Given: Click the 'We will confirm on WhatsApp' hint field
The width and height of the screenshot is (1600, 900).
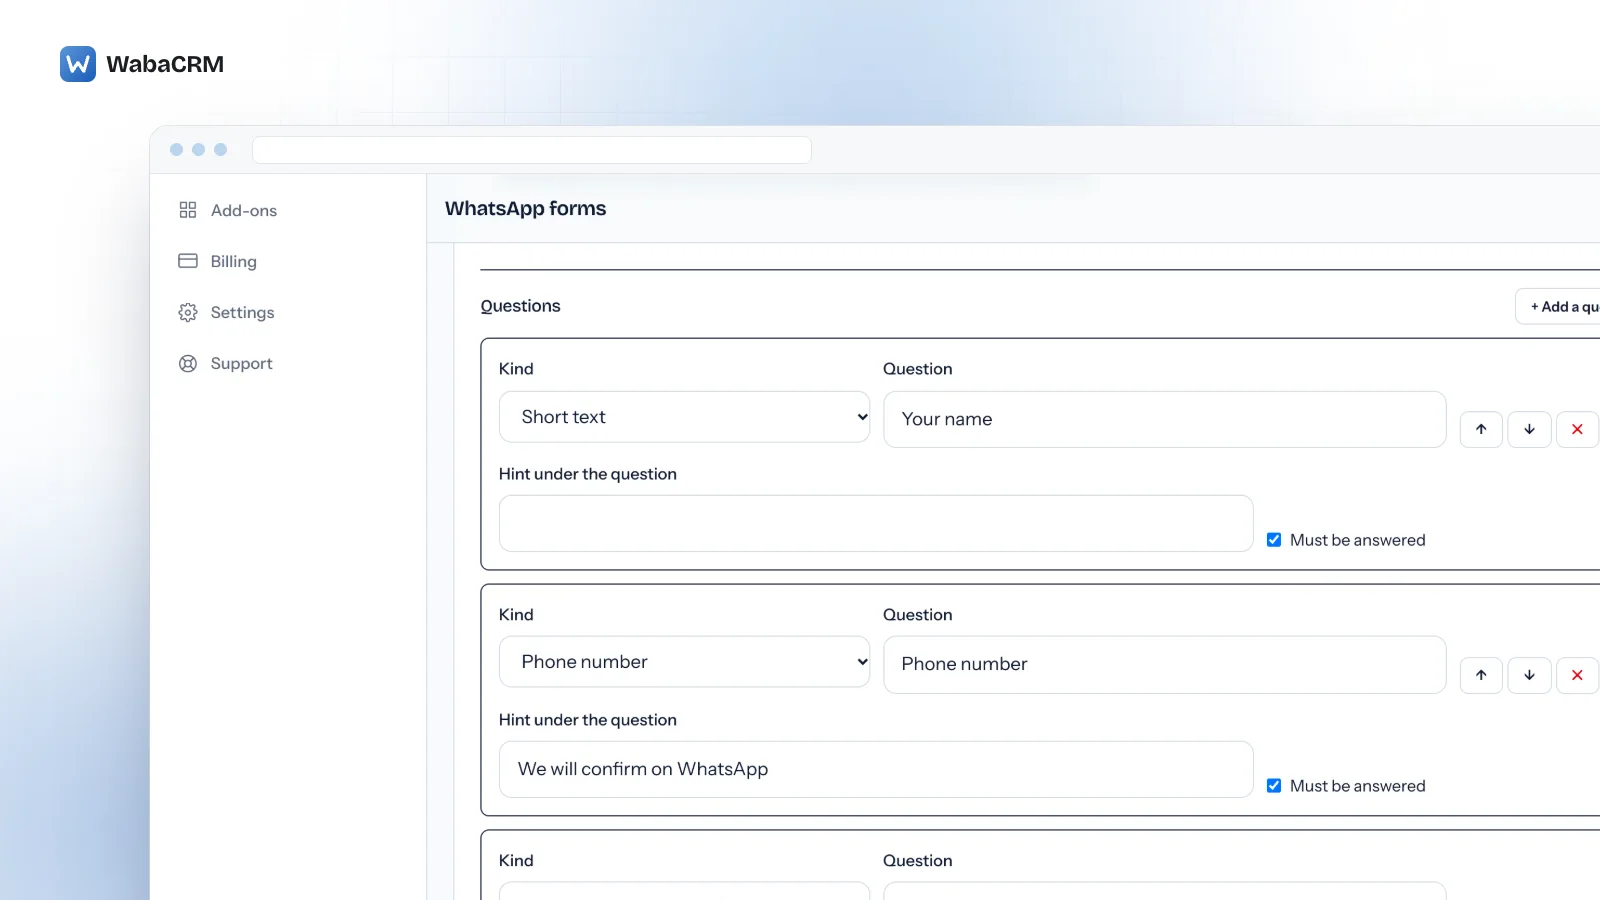Looking at the screenshot, I should (876, 769).
